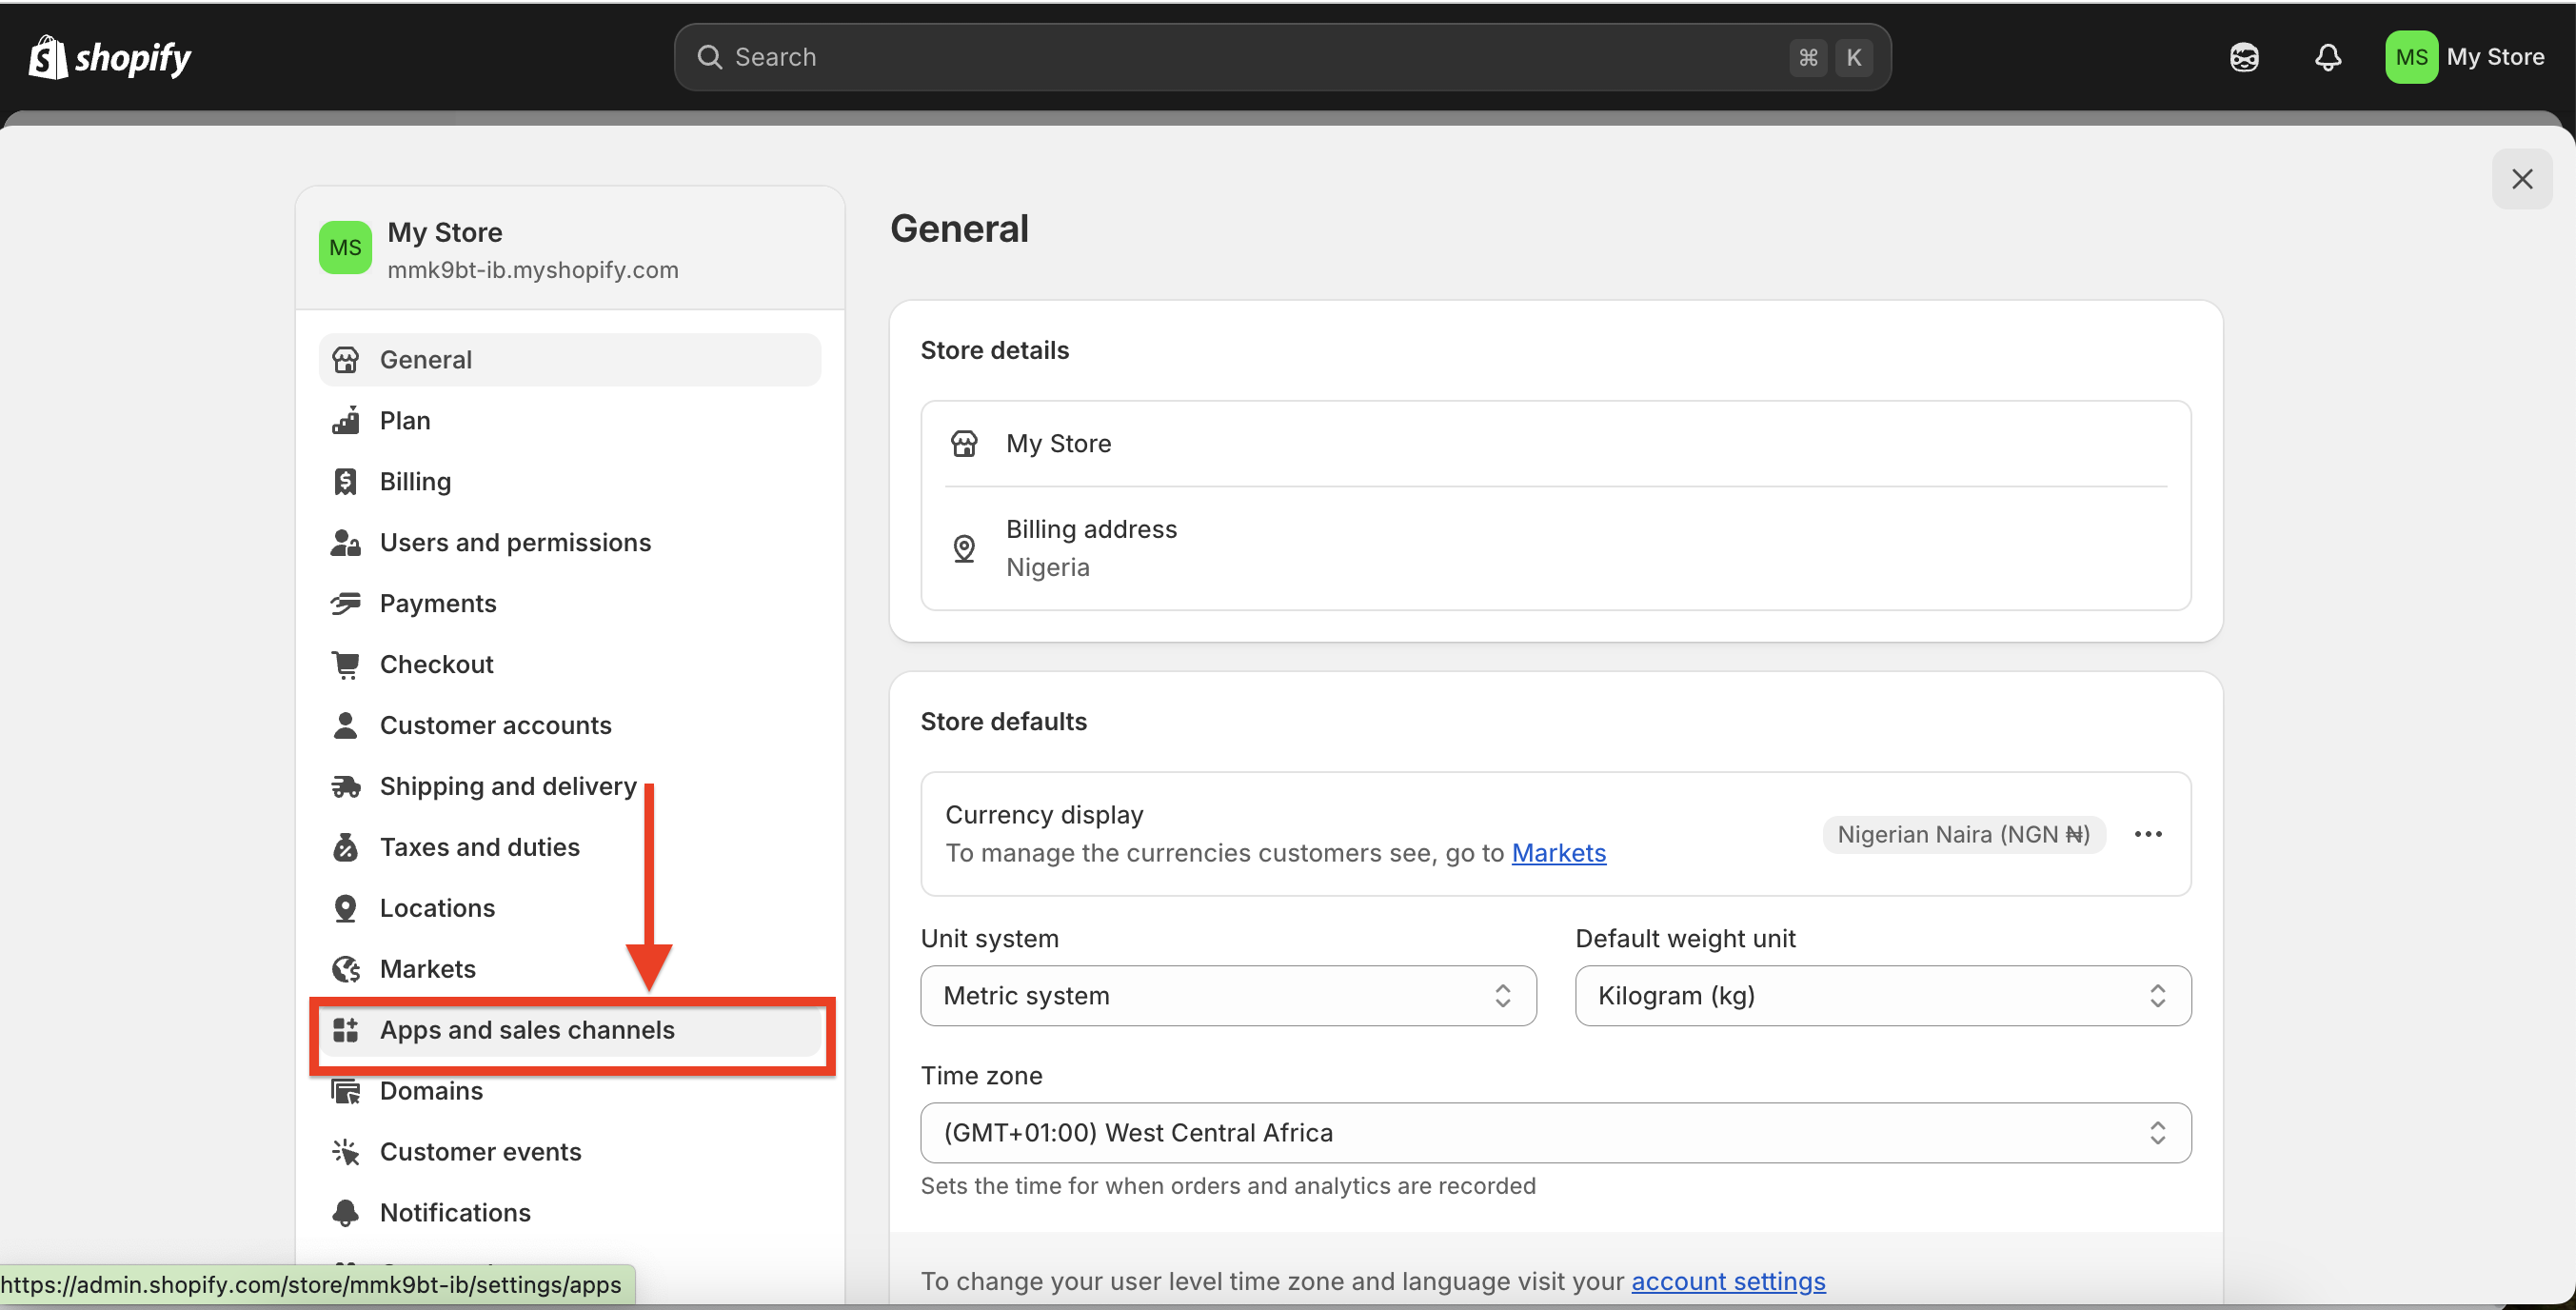Open currency display three-dot options menu

[x=2148, y=834]
